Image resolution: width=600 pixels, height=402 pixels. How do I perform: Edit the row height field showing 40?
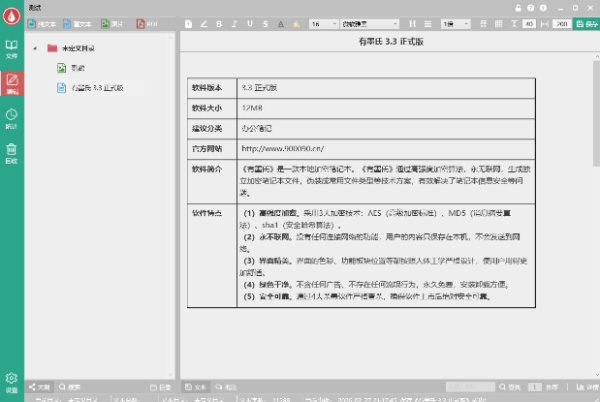(529, 24)
